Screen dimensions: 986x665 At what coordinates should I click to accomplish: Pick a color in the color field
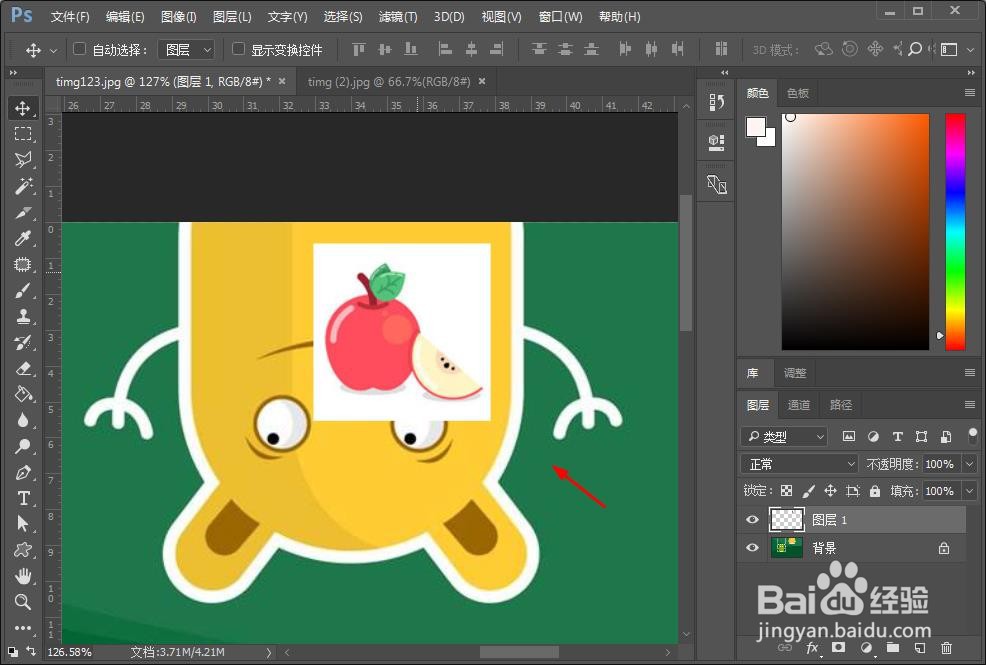(x=855, y=231)
